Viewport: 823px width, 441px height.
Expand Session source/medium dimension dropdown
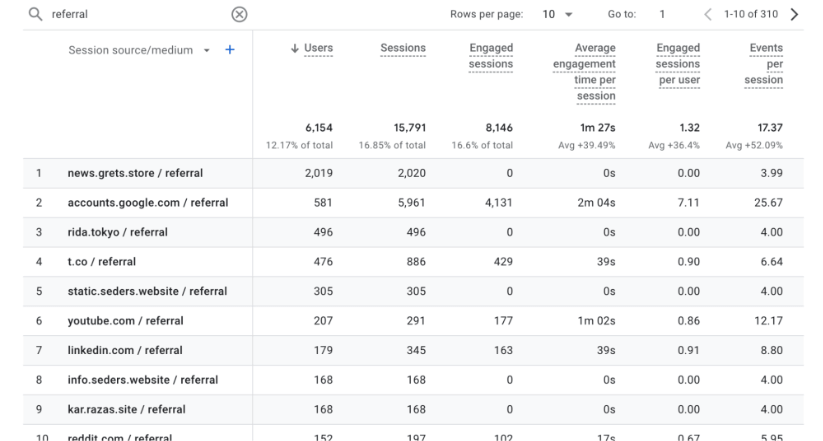207,50
